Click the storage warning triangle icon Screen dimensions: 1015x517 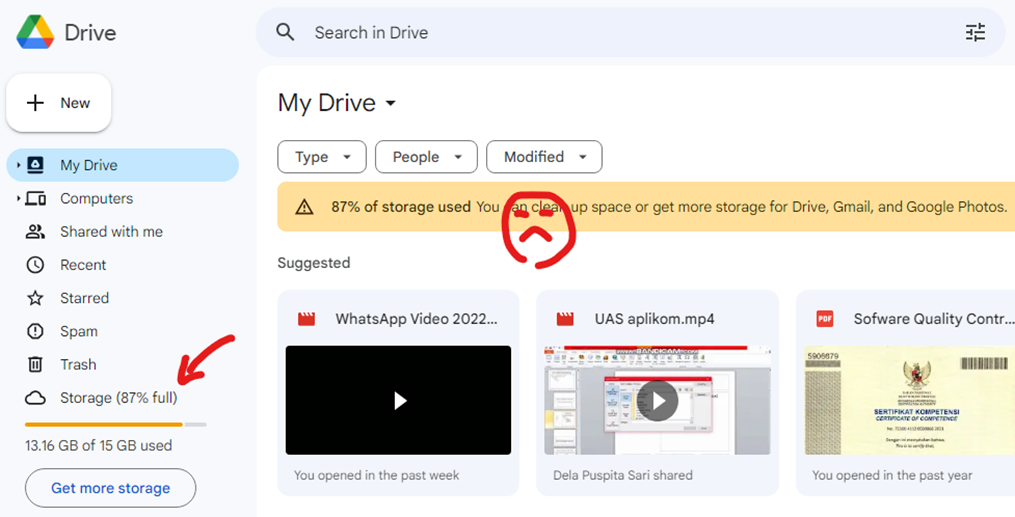tap(305, 207)
